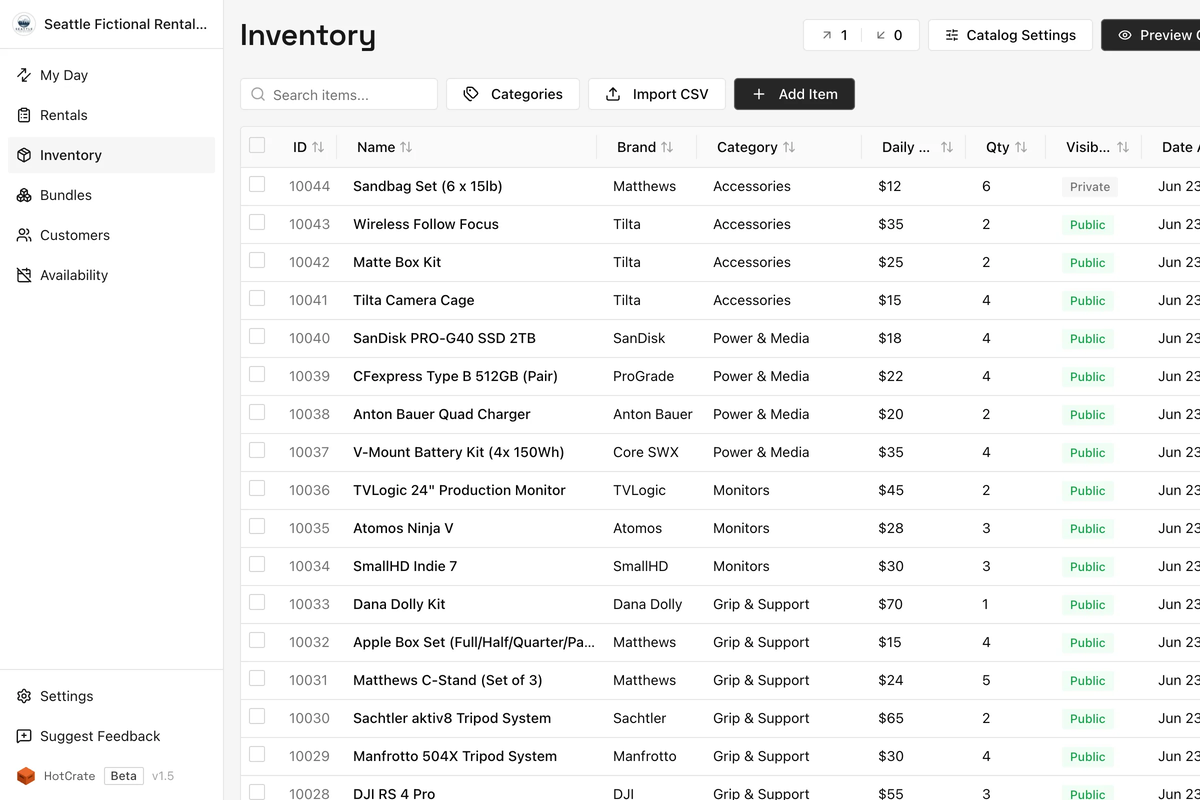
Task: Select the Bundles icon in sidebar
Action: click(x=24, y=195)
